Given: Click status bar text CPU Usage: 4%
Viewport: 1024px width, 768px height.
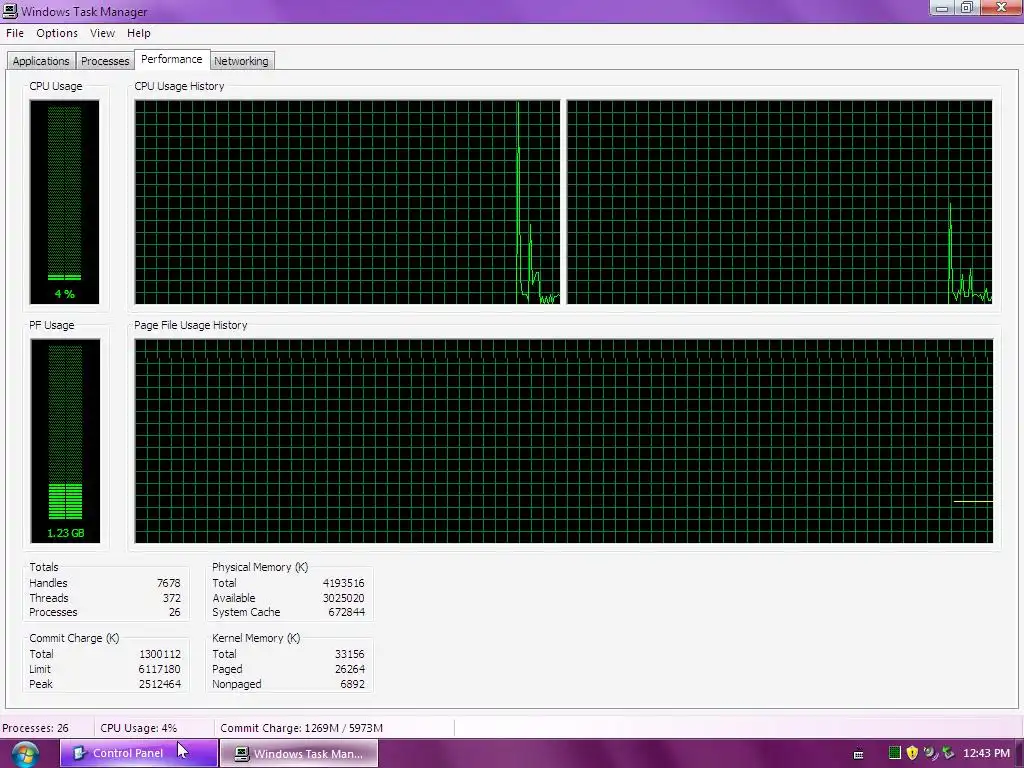Looking at the screenshot, I should click(x=138, y=728).
